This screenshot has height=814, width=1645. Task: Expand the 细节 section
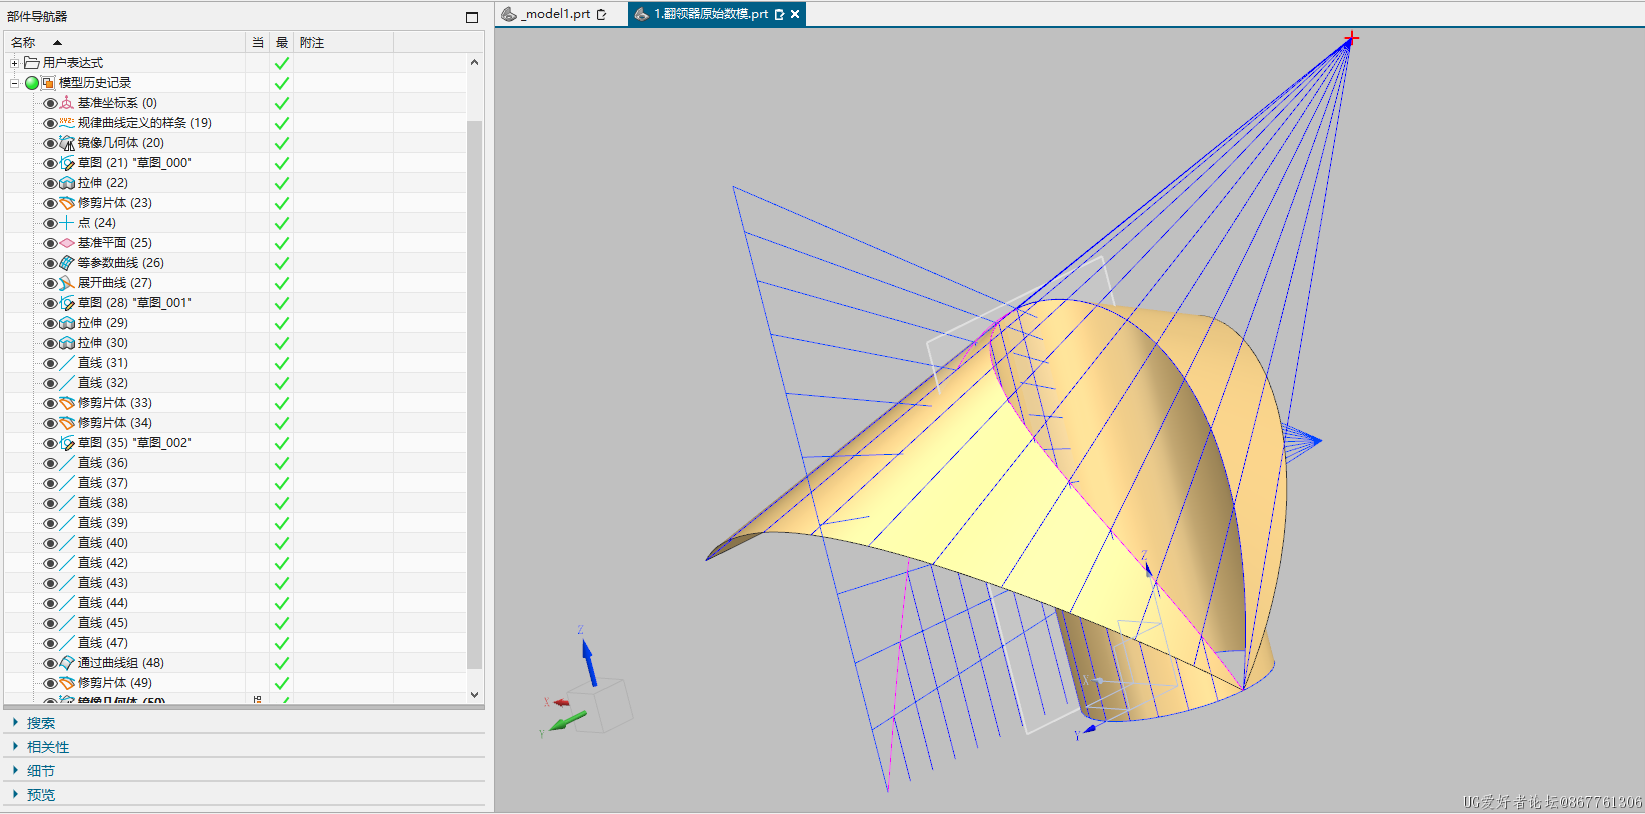15,770
